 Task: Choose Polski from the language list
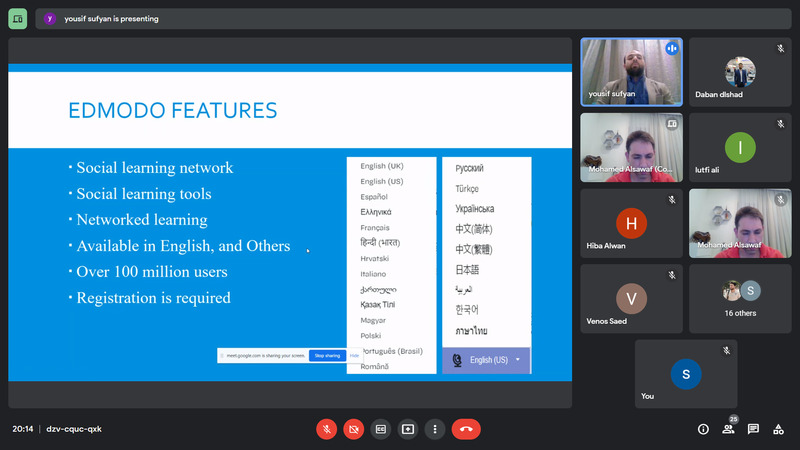click(370, 336)
